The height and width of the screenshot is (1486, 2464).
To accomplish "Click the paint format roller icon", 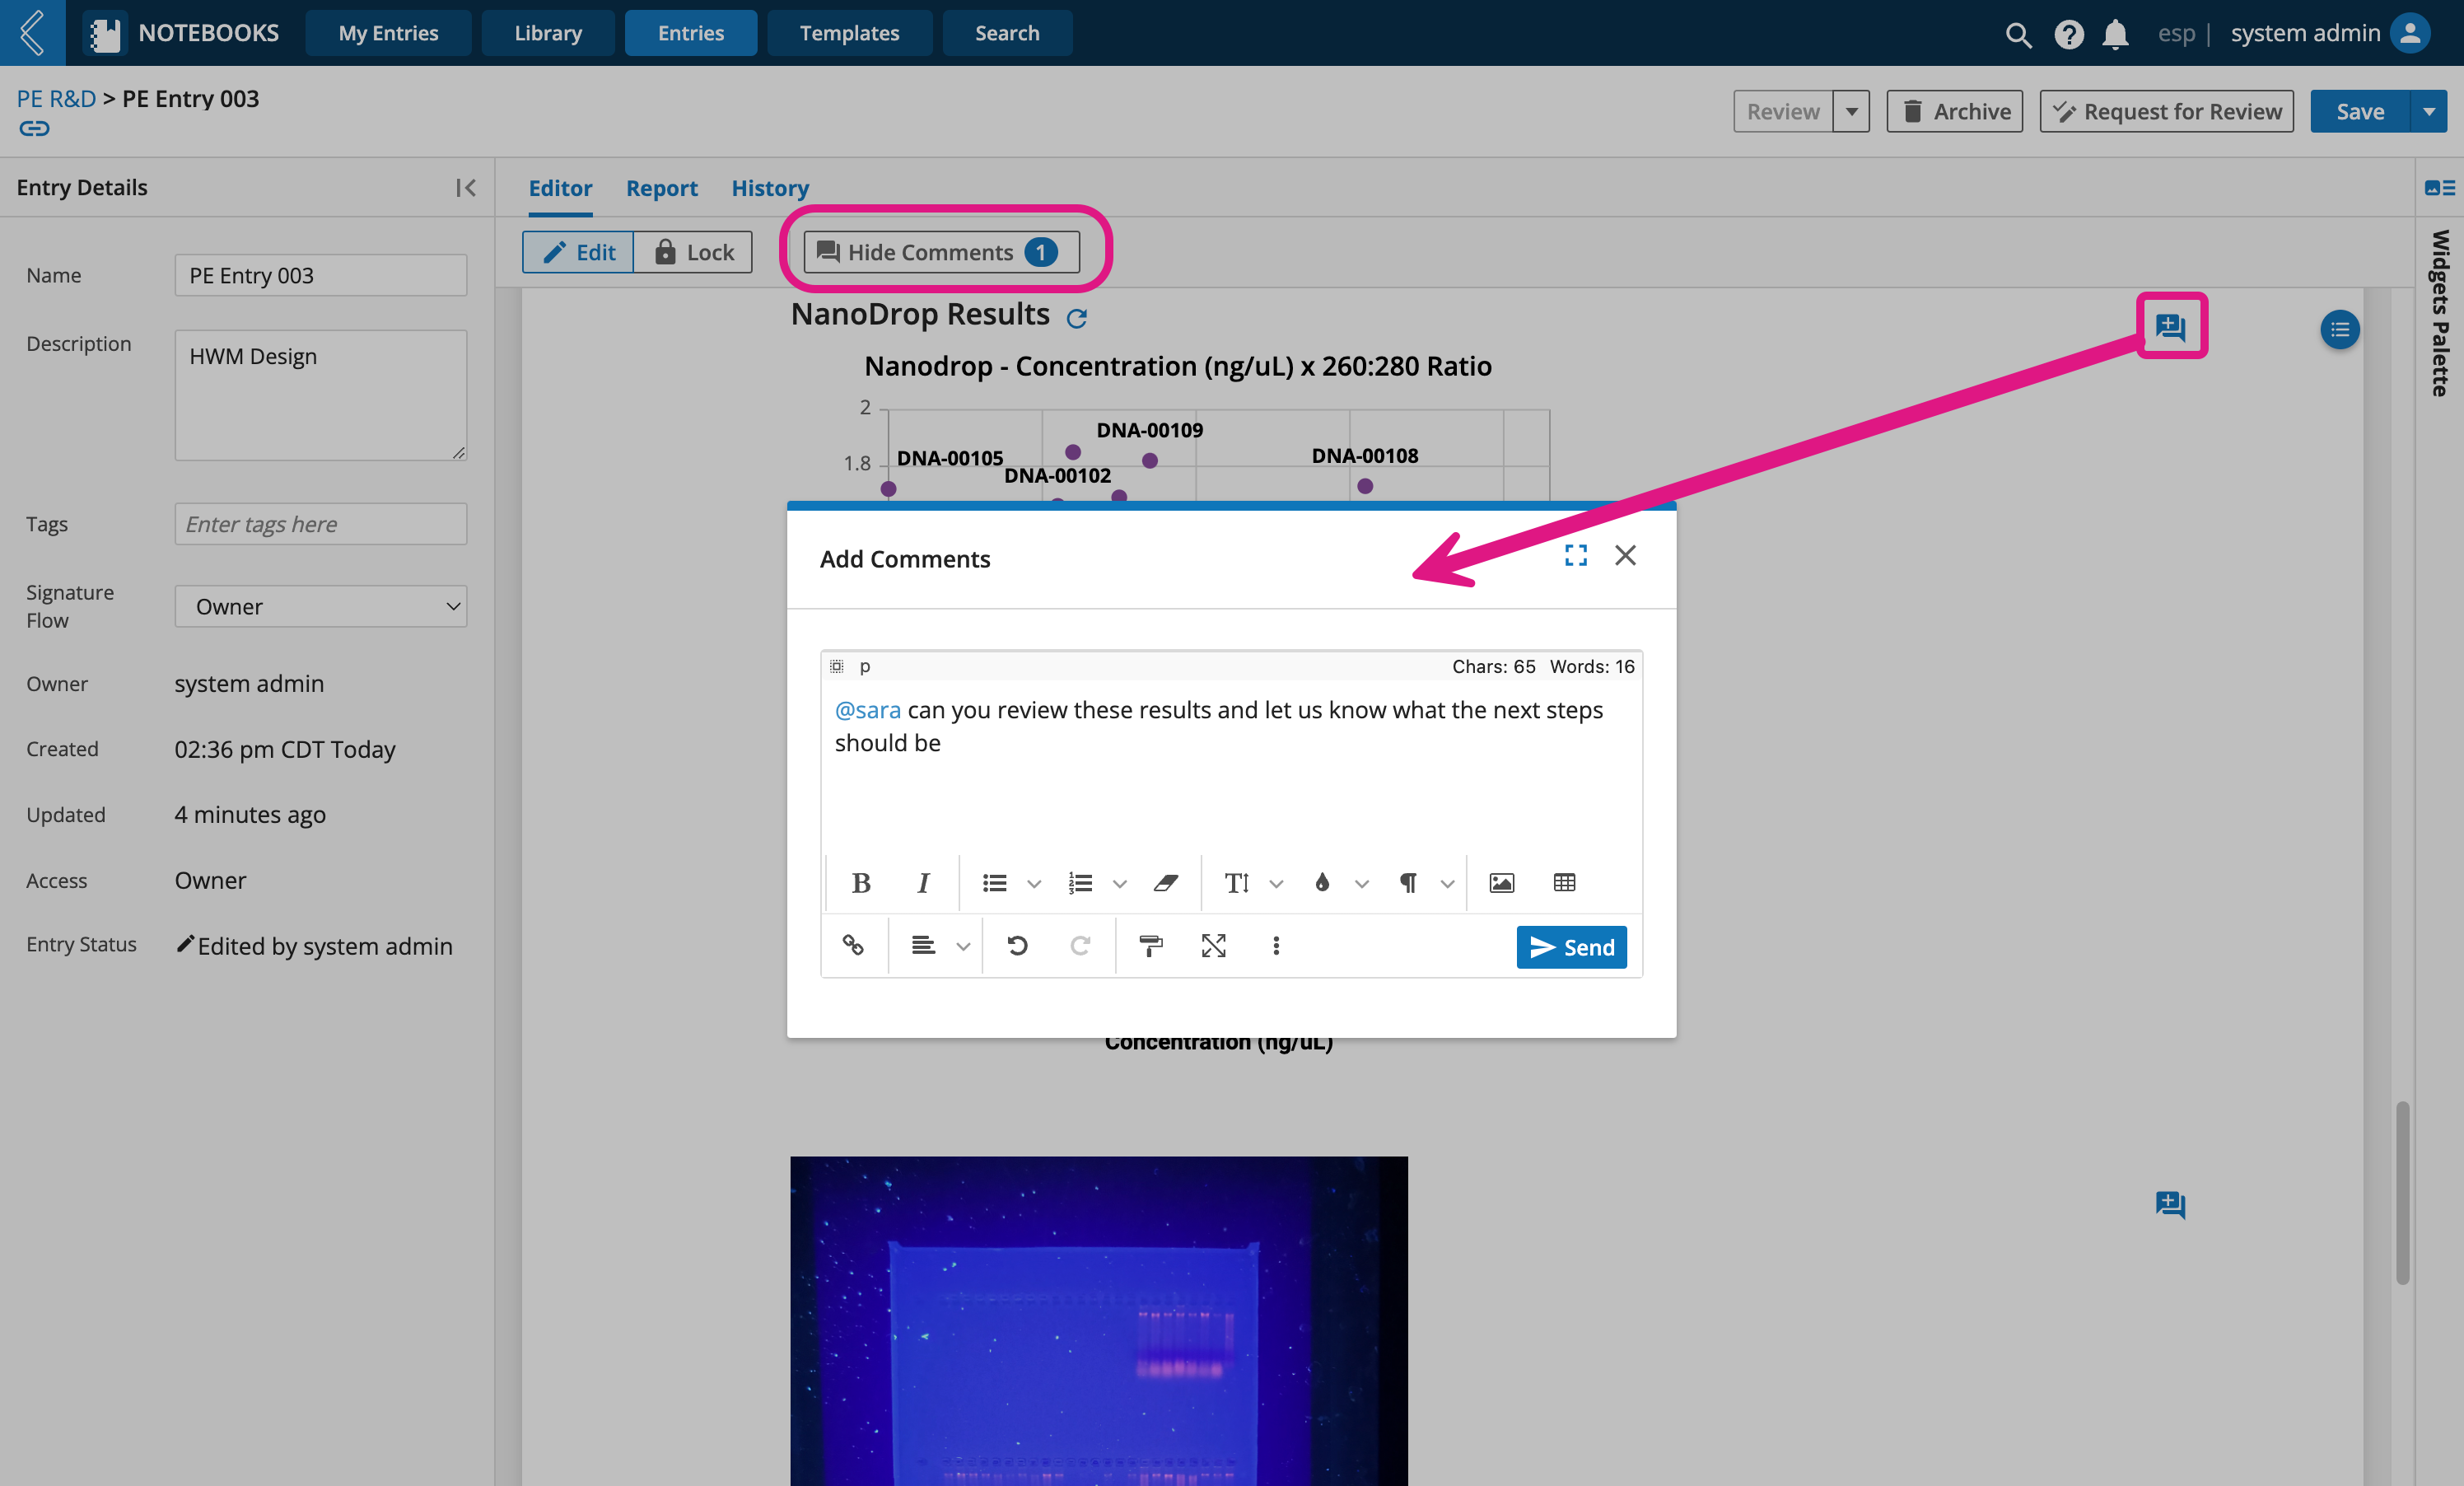I will click(1151, 945).
